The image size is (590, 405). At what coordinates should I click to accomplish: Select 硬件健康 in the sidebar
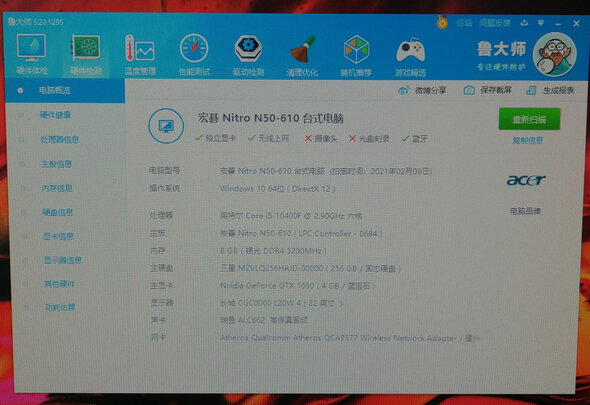point(55,115)
